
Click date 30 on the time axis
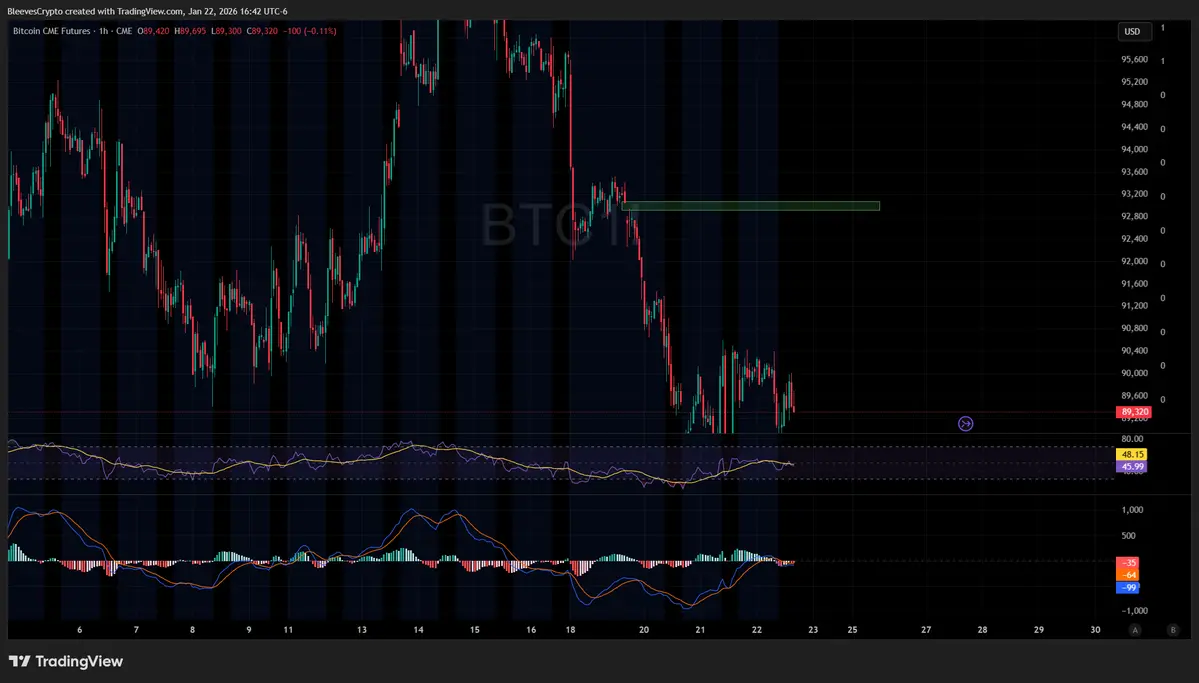(x=1096, y=630)
